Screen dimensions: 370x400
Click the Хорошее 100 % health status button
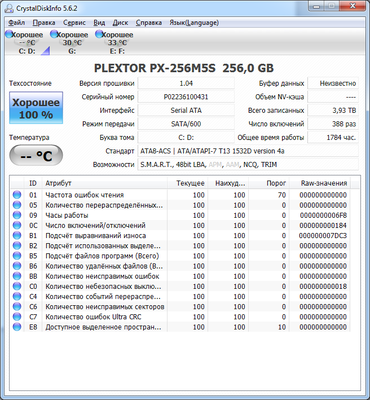click(x=36, y=108)
